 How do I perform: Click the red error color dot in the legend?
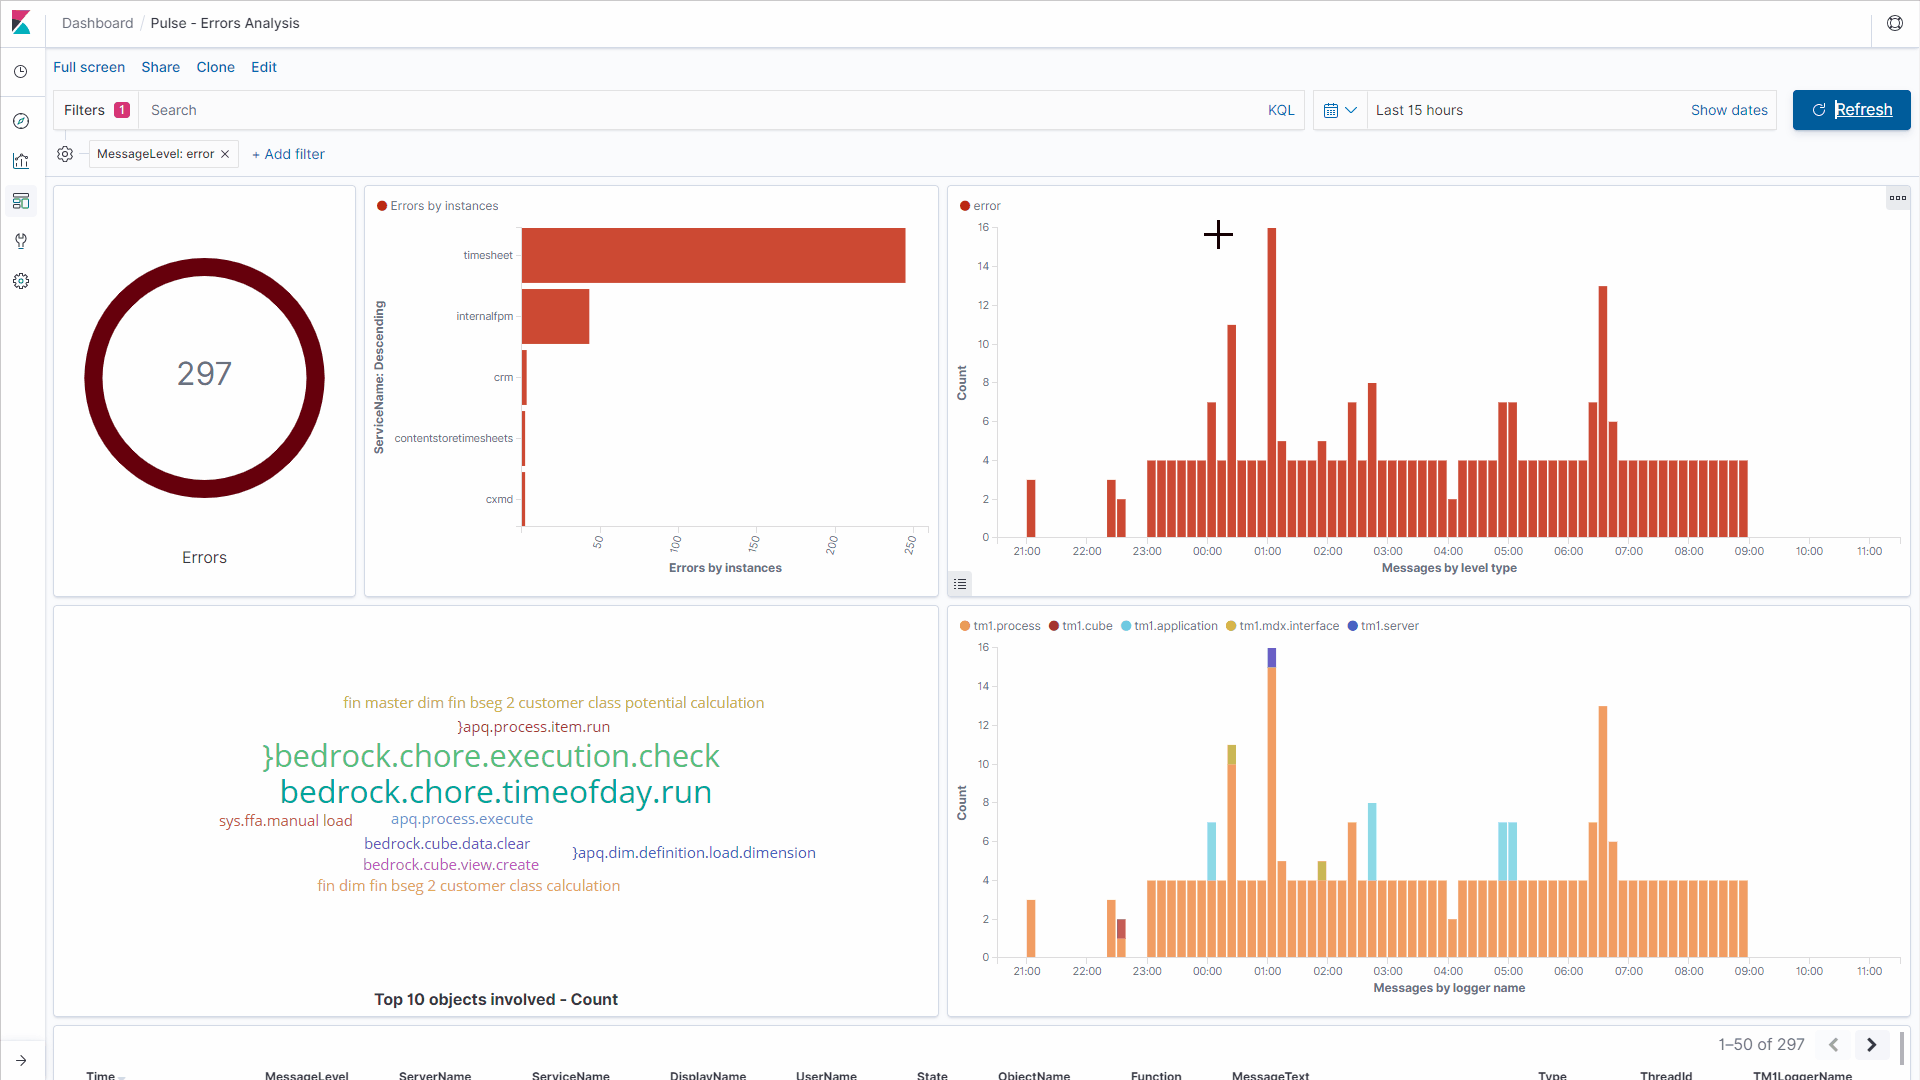click(x=963, y=205)
